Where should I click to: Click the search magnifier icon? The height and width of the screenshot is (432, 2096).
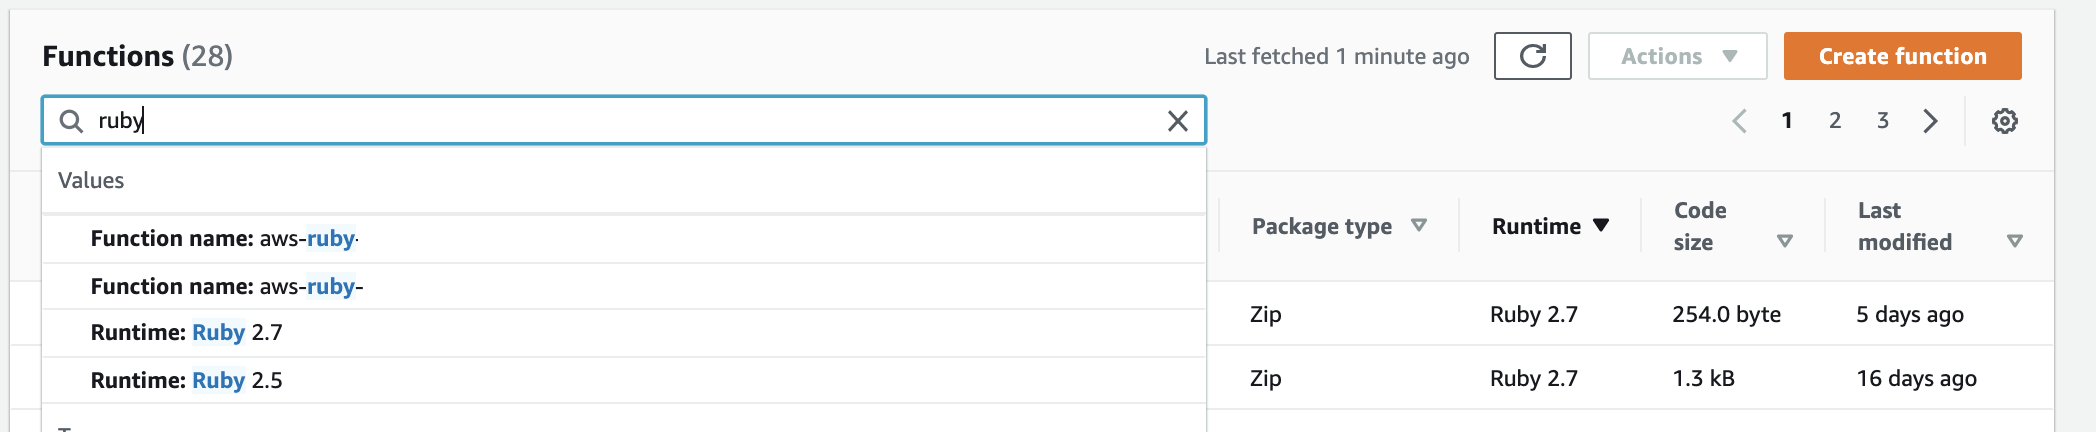[71, 121]
